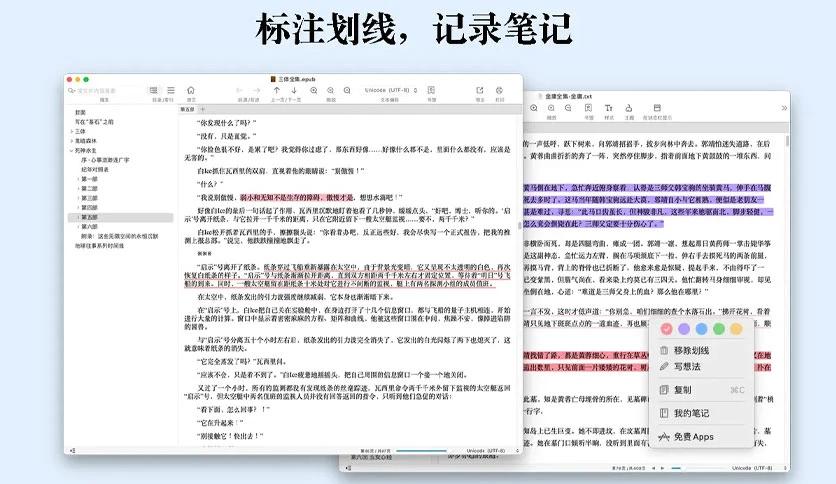This screenshot has width=836, height=484.
Task: Open the Tt style icon in txt window
Action: [609, 108]
